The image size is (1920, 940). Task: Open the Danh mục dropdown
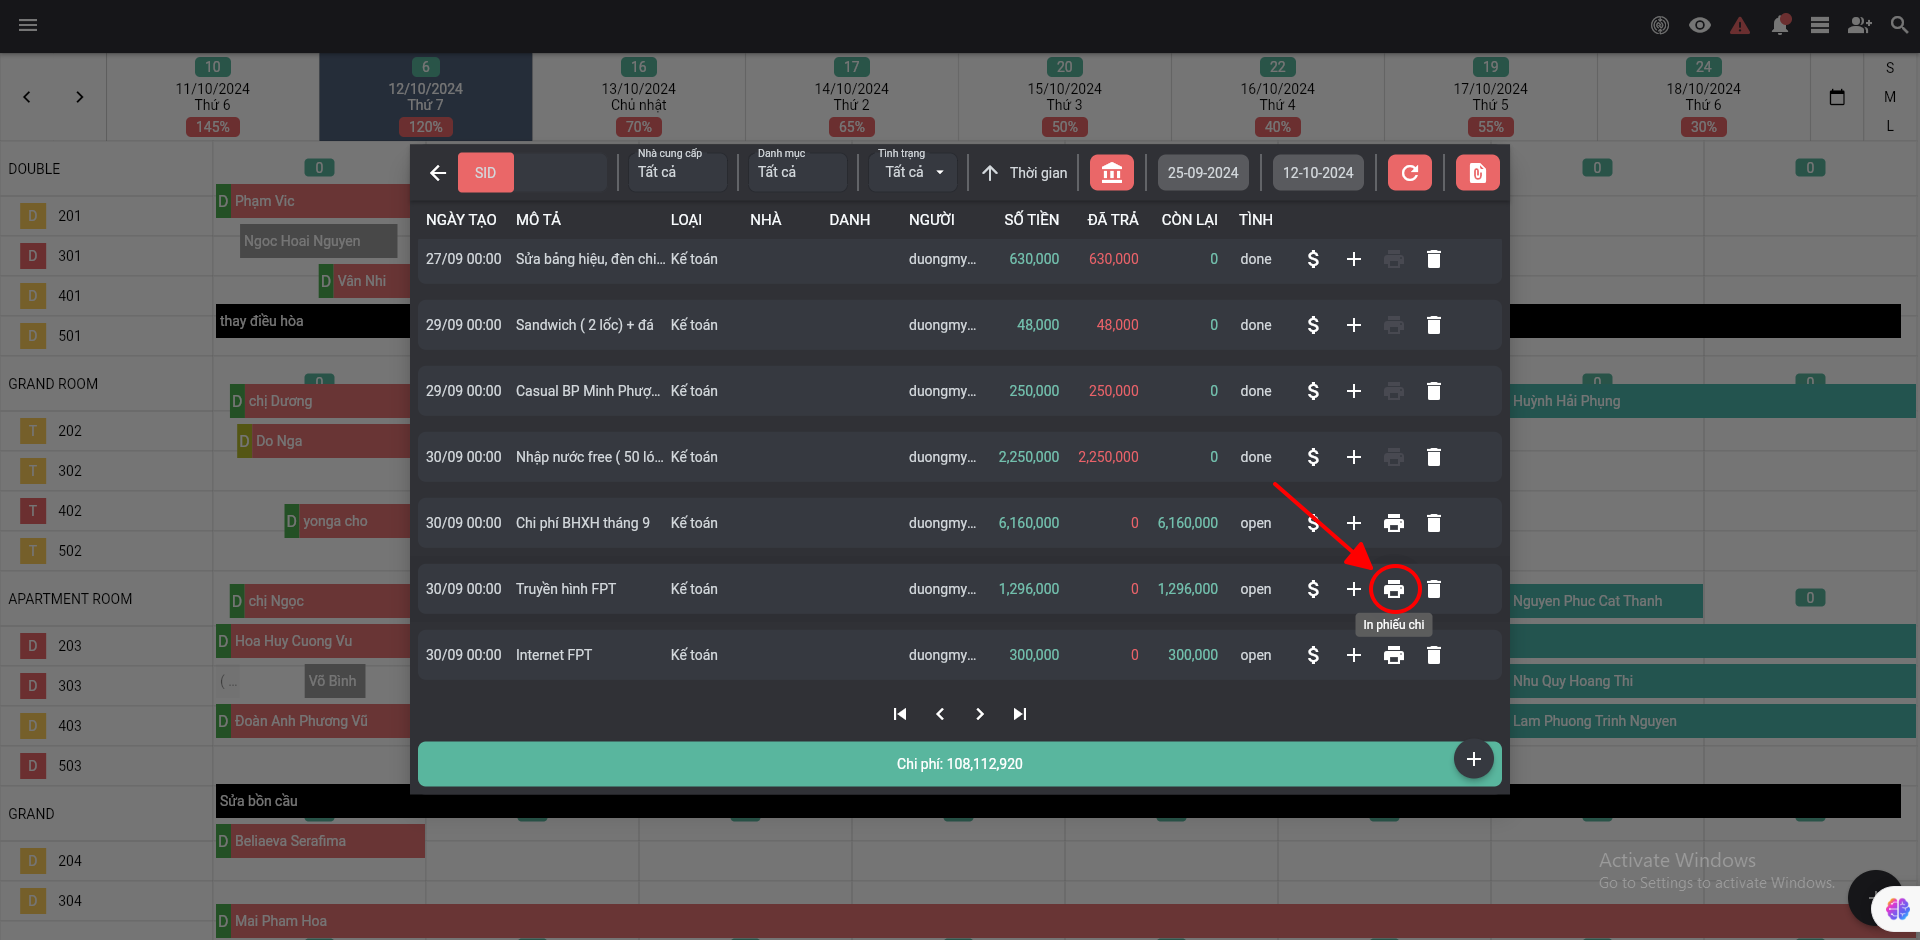pyautogui.click(x=800, y=171)
